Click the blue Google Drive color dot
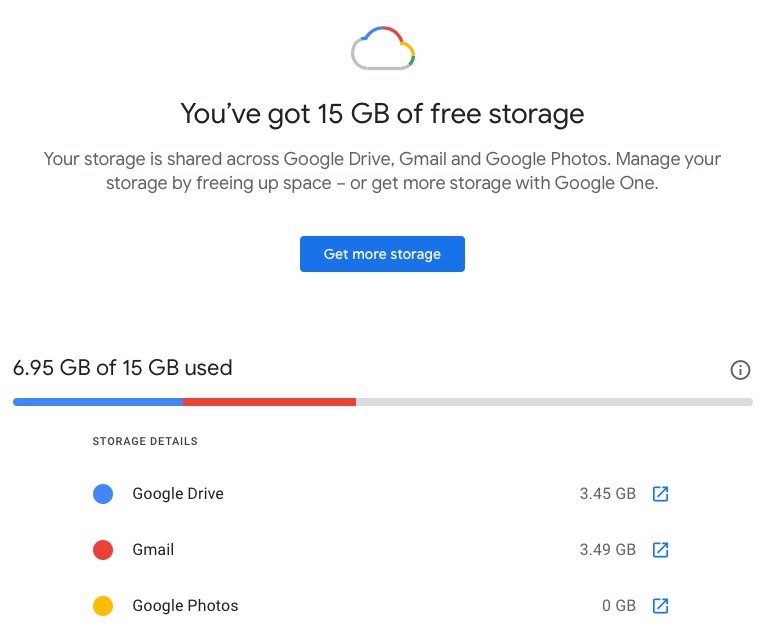The height and width of the screenshot is (640, 765). click(102, 494)
